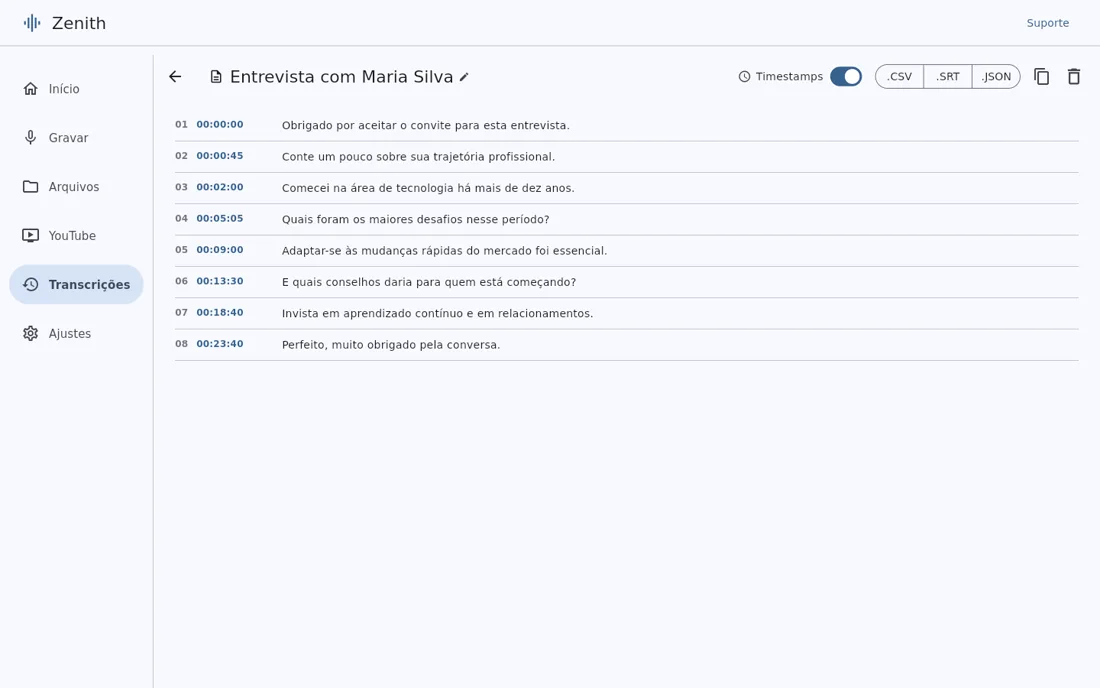Delete the transcription with the trash icon
Viewport: 1100px width, 688px height.
pyautogui.click(x=1074, y=76)
